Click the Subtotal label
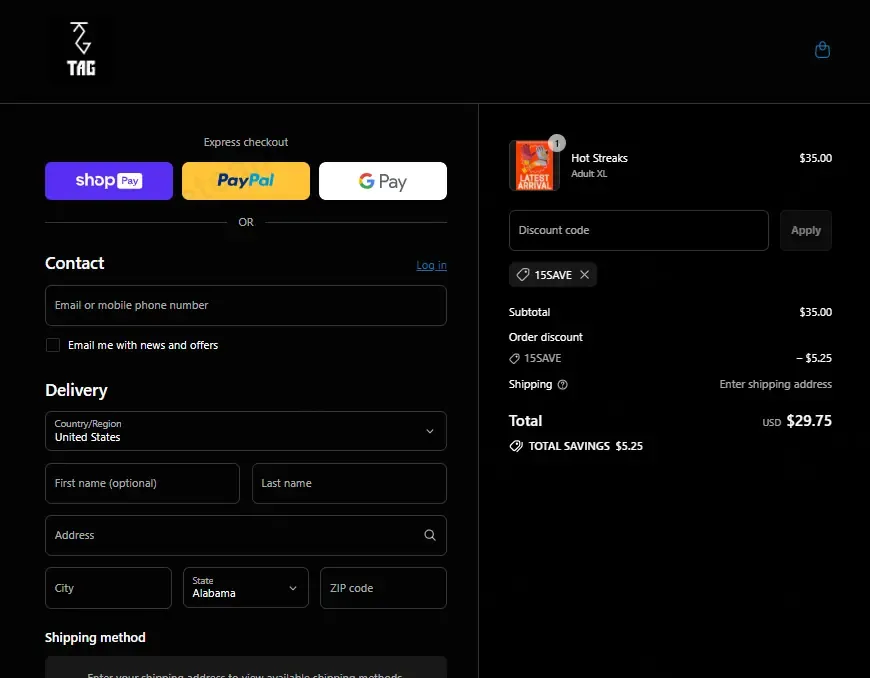Image resolution: width=870 pixels, height=678 pixels. tap(529, 312)
